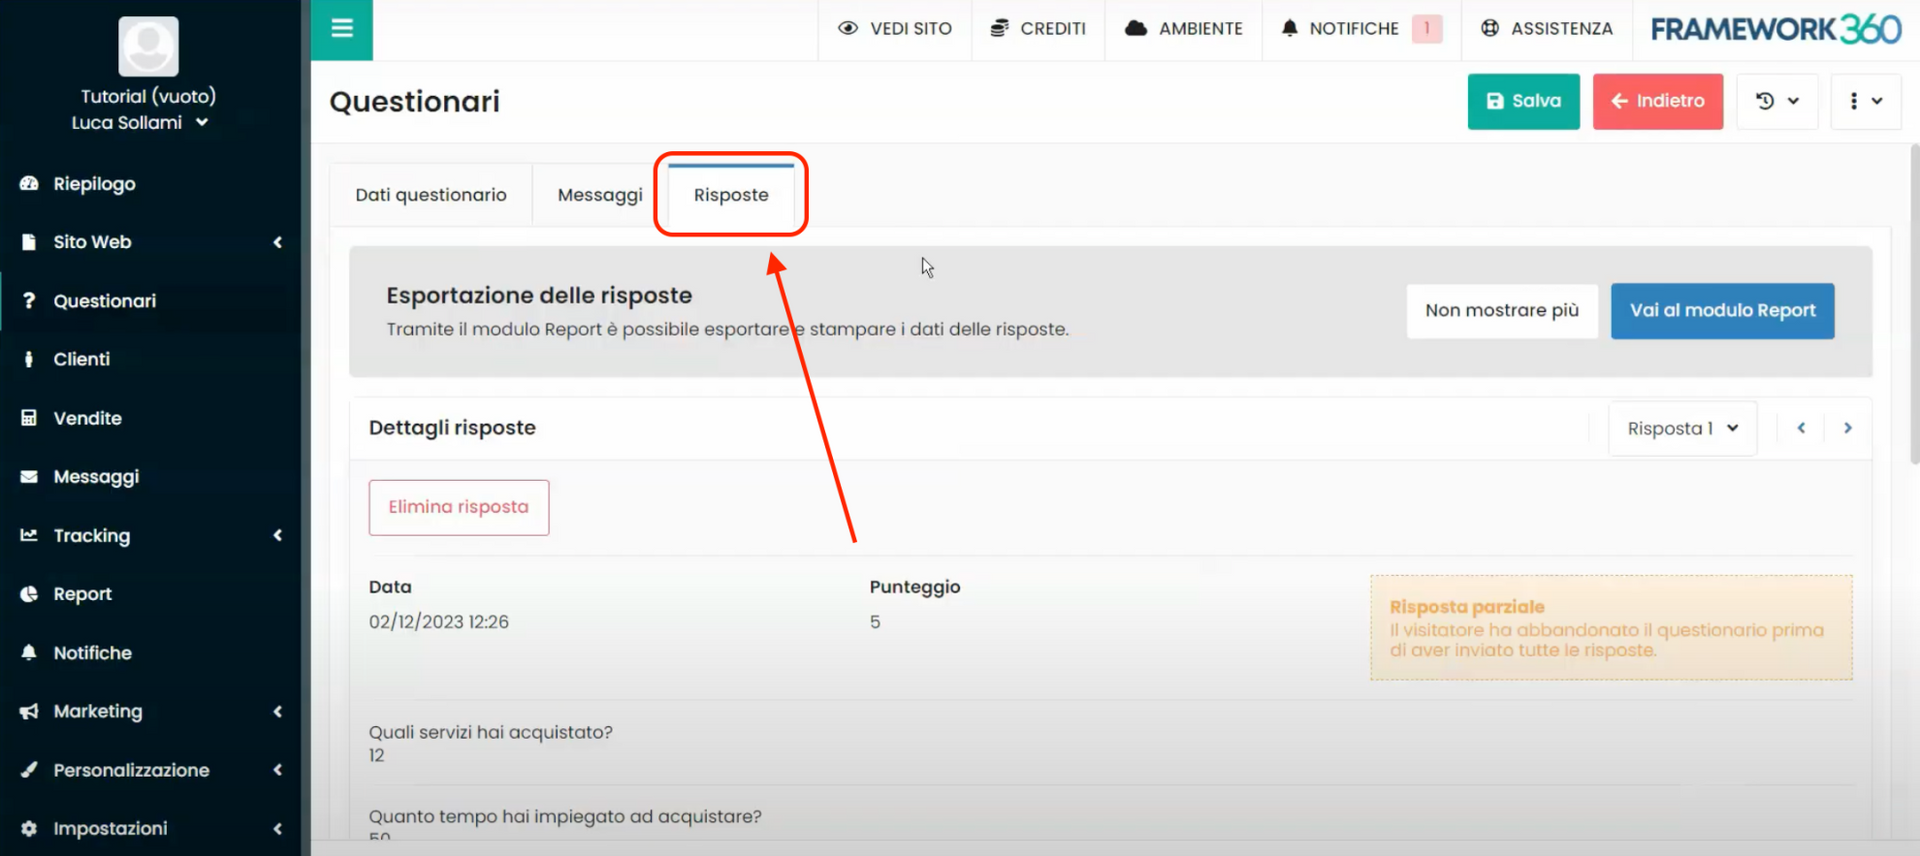1920x856 pixels.
Task: Click the Assistenza lifebuoy icon
Action: (1490, 29)
